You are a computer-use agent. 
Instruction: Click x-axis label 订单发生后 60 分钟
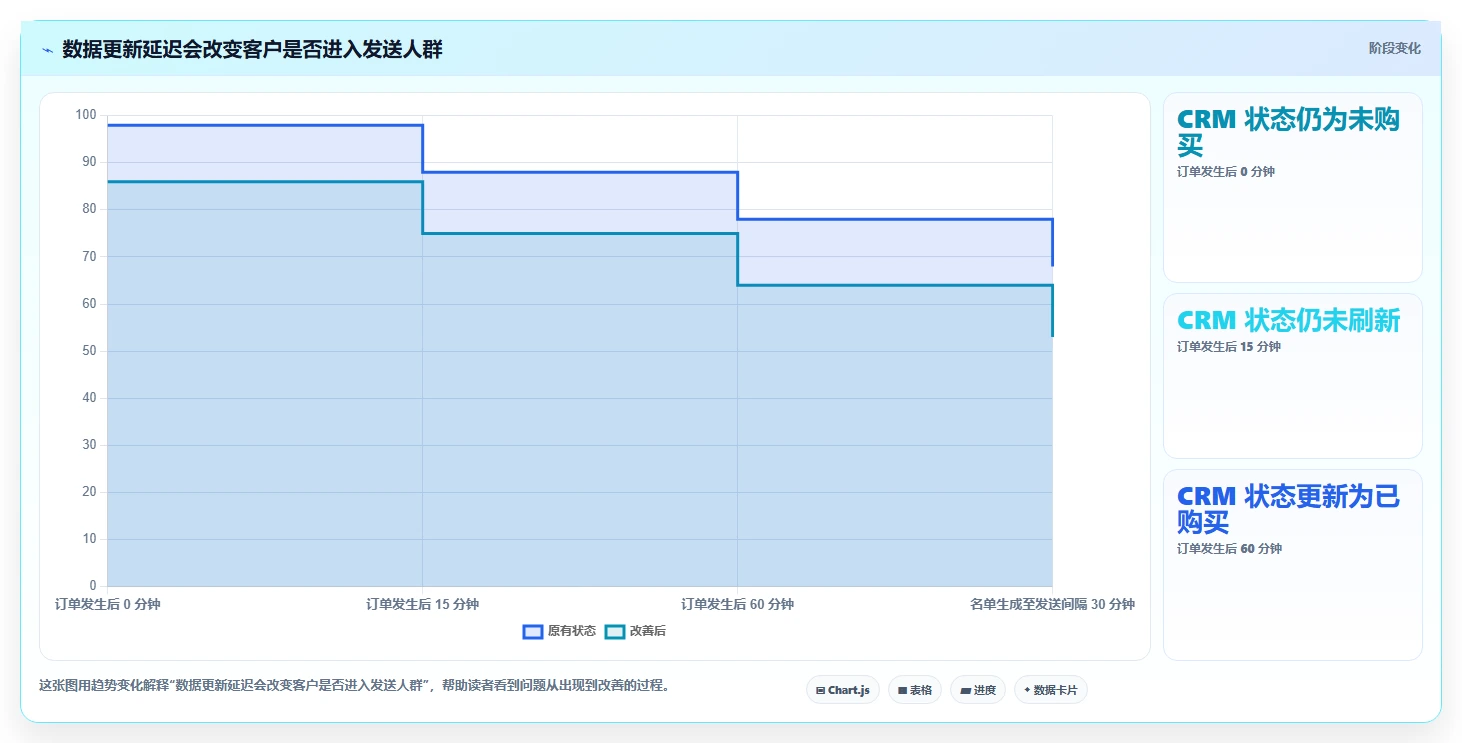pos(737,604)
